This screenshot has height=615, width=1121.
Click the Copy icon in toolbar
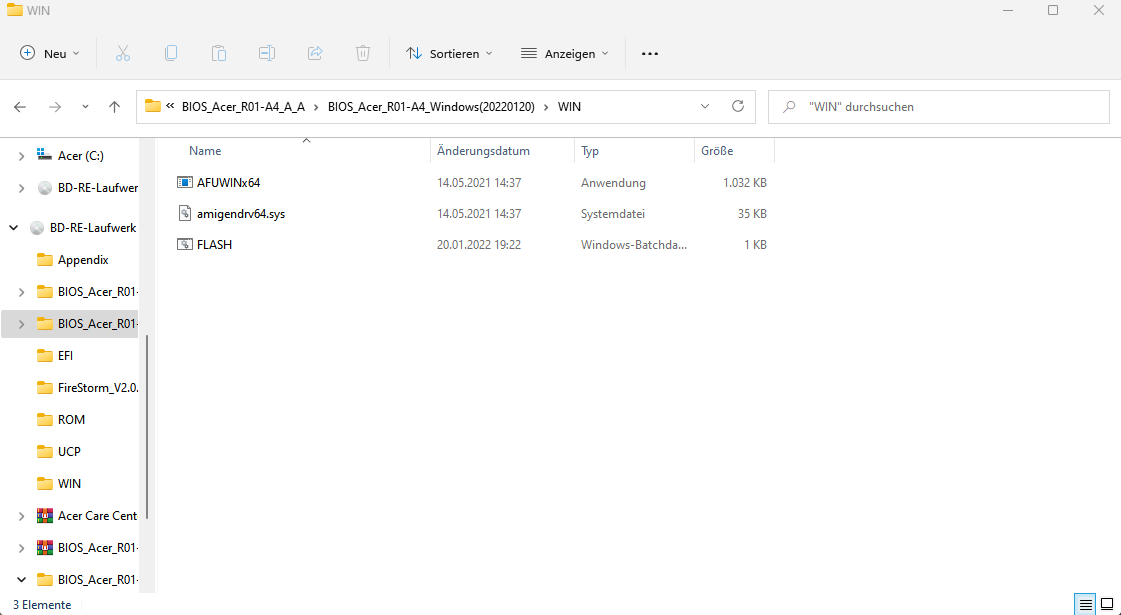coord(171,54)
